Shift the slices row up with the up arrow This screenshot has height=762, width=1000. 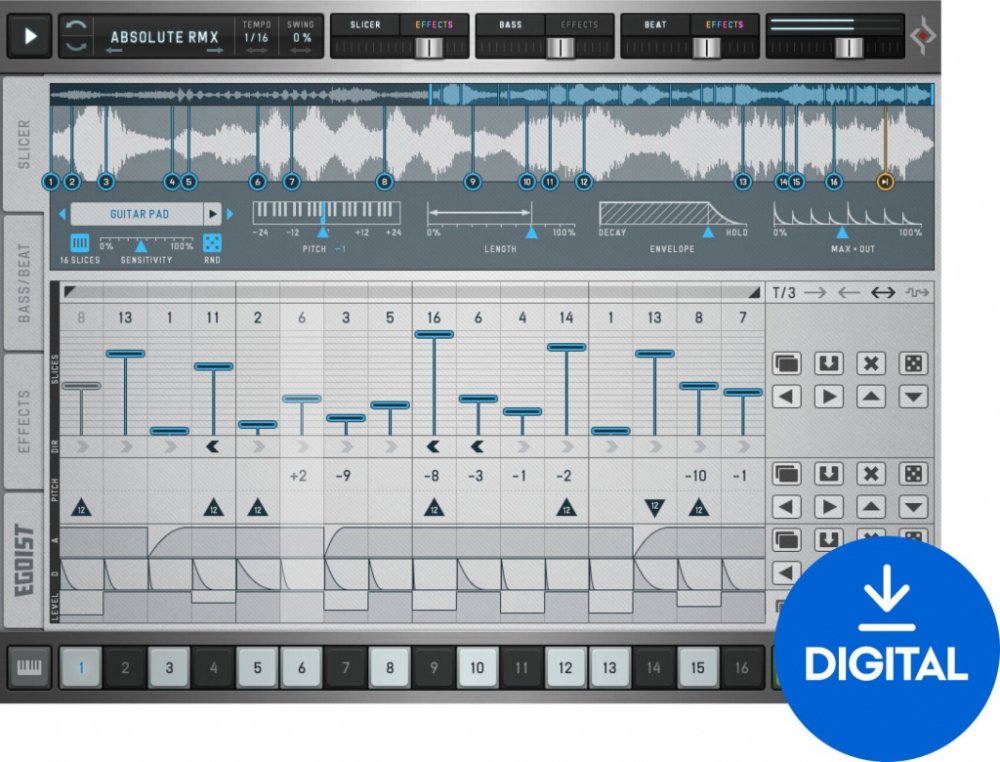[x=871, y=397]
